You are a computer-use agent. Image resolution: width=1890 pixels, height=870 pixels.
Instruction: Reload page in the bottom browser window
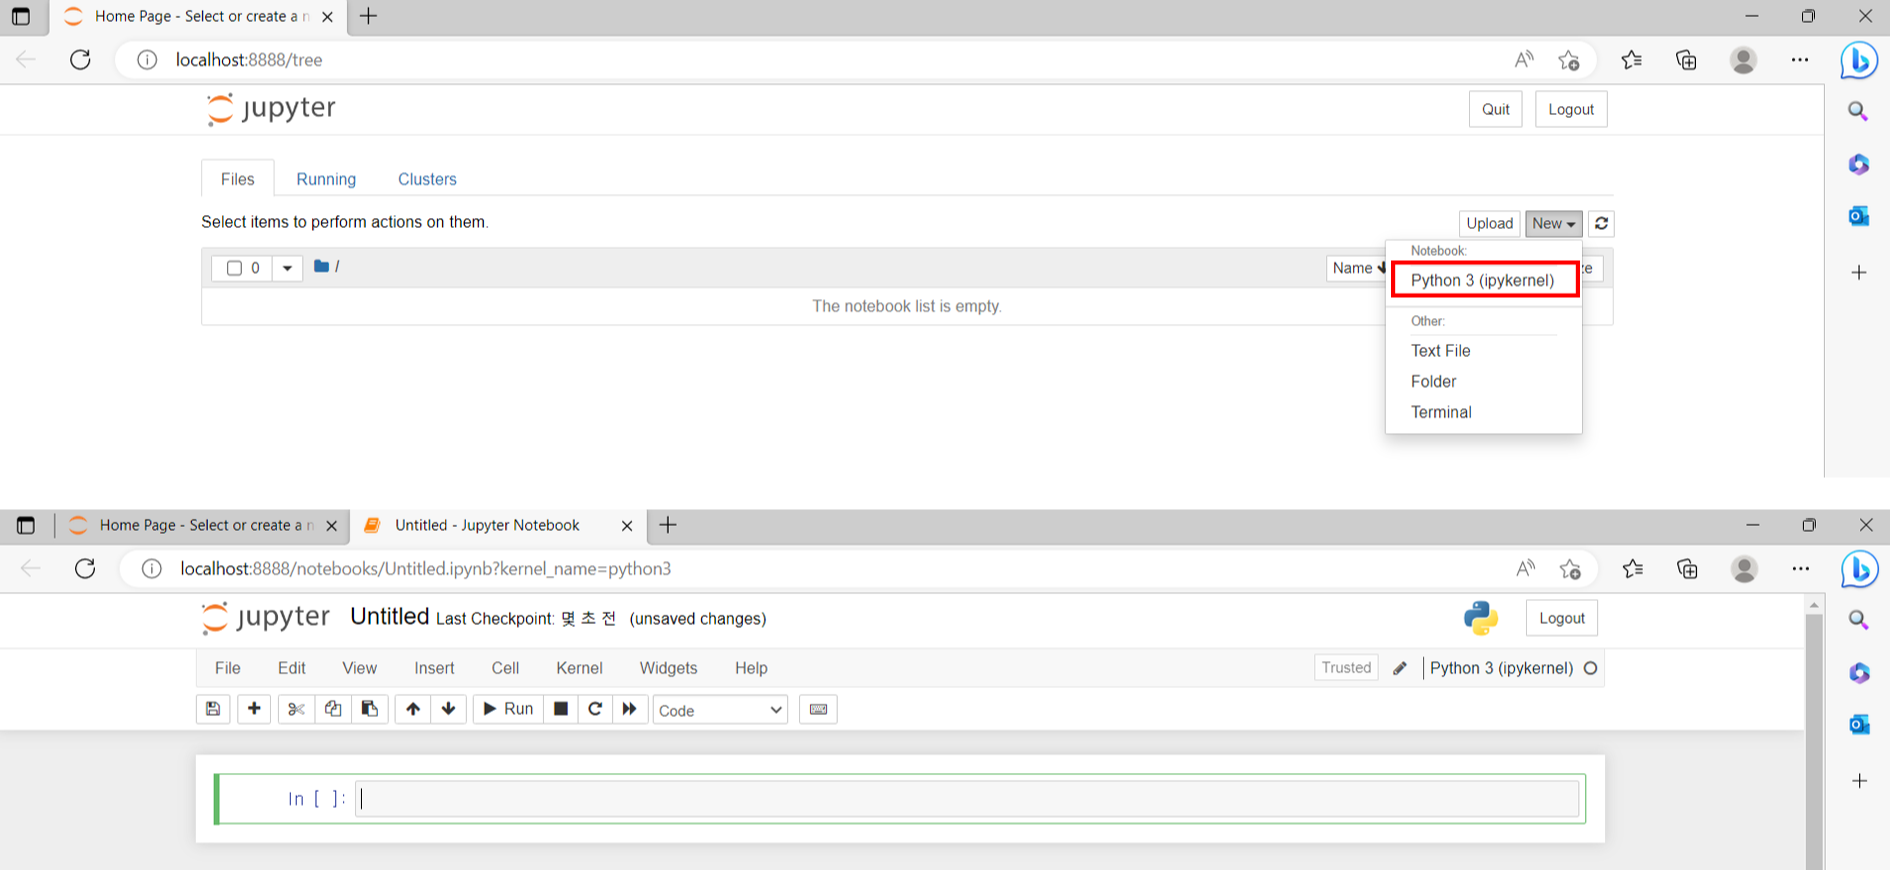85,569
